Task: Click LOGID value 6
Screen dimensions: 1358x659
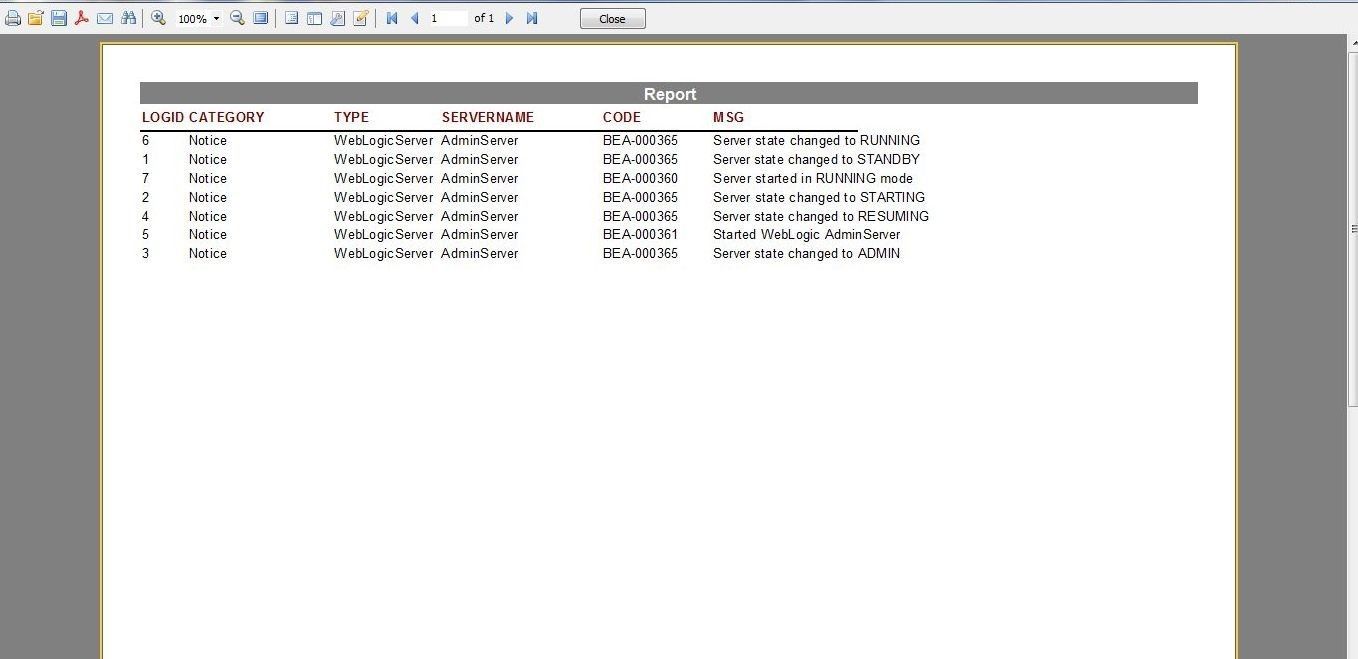Action: click(145, 140)
